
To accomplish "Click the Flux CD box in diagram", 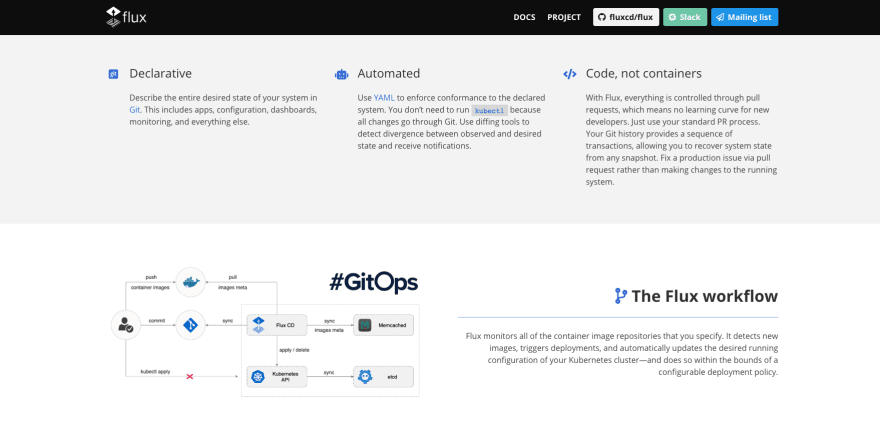I will (277, 325).
